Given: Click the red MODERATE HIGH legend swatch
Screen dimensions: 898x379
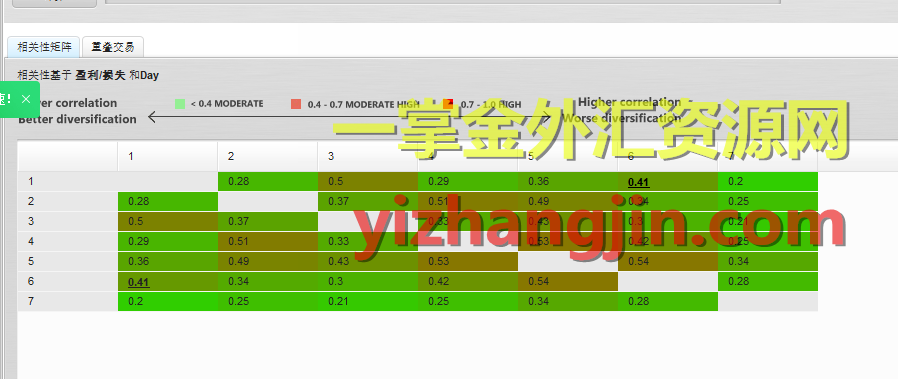Looking at the screenshot, I should (x=296, y=104).
